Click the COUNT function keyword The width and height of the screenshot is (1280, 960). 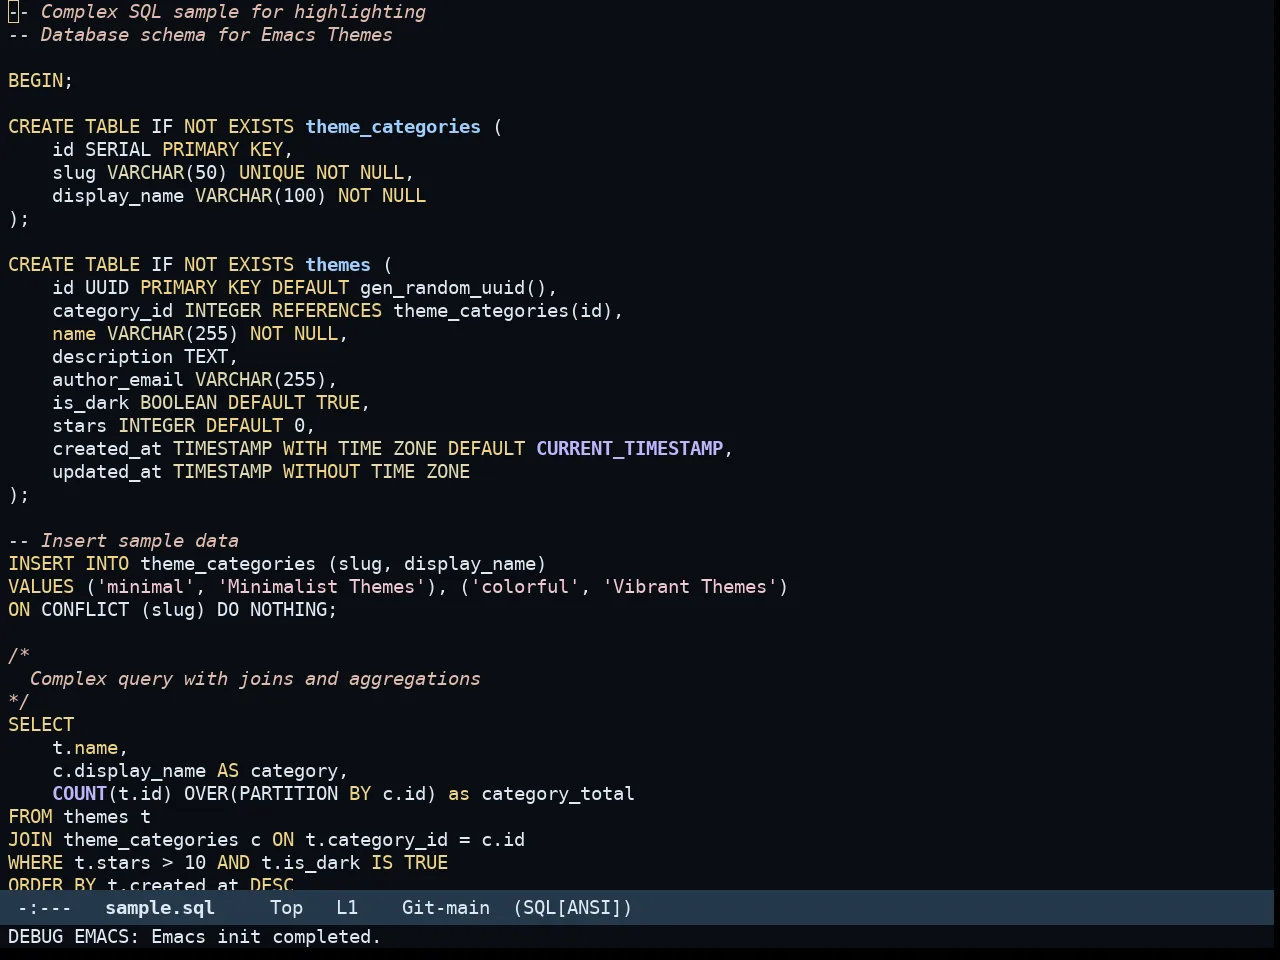point(79,794)
